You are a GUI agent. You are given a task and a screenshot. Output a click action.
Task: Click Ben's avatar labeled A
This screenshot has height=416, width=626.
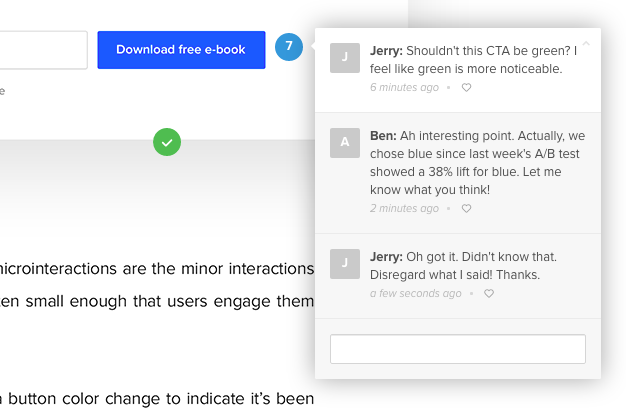coord(345,143)
